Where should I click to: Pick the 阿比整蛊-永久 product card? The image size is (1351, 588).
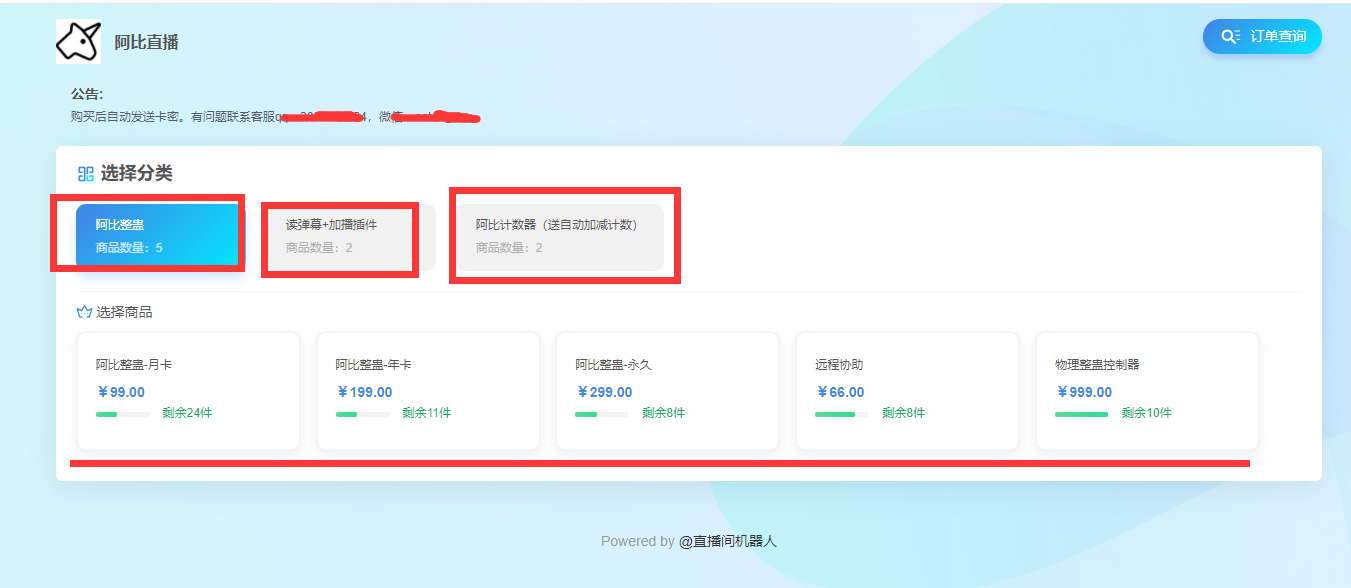pyautogui.click(x=667, y=390)
